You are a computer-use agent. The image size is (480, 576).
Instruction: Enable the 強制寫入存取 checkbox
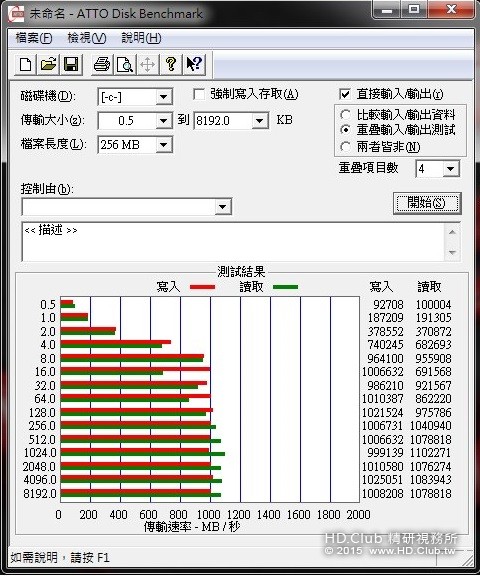point(199,94)
